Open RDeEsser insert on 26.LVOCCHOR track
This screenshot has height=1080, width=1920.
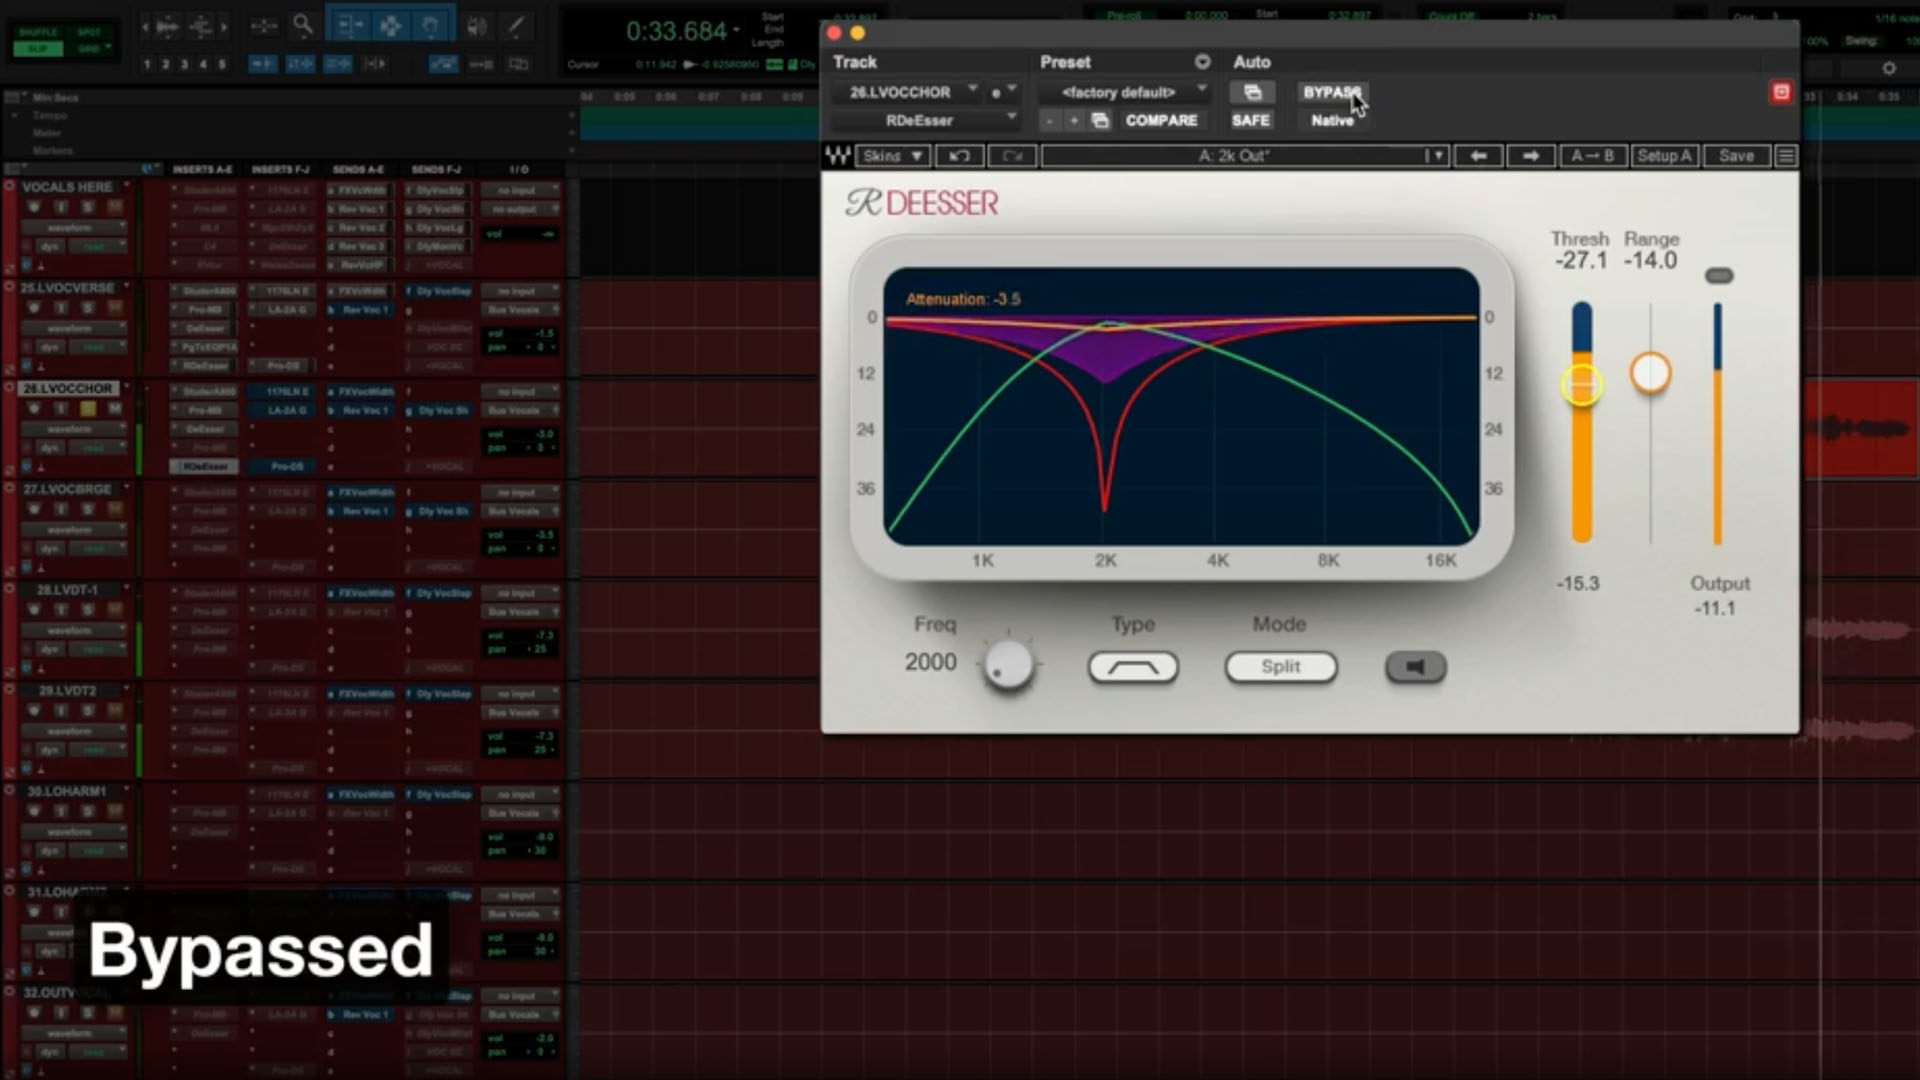[x=204, y=467]
